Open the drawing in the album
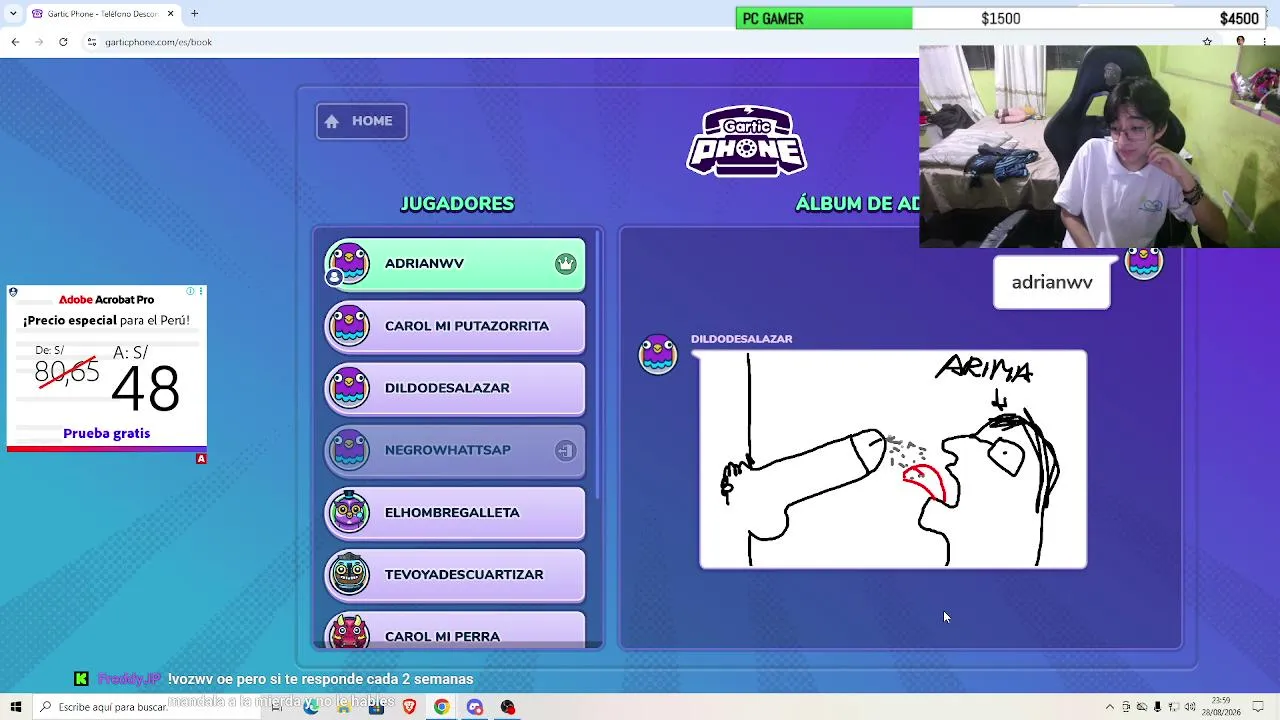Image resolution: width=1280 pixels, height=720 pixels. point(893,459)
